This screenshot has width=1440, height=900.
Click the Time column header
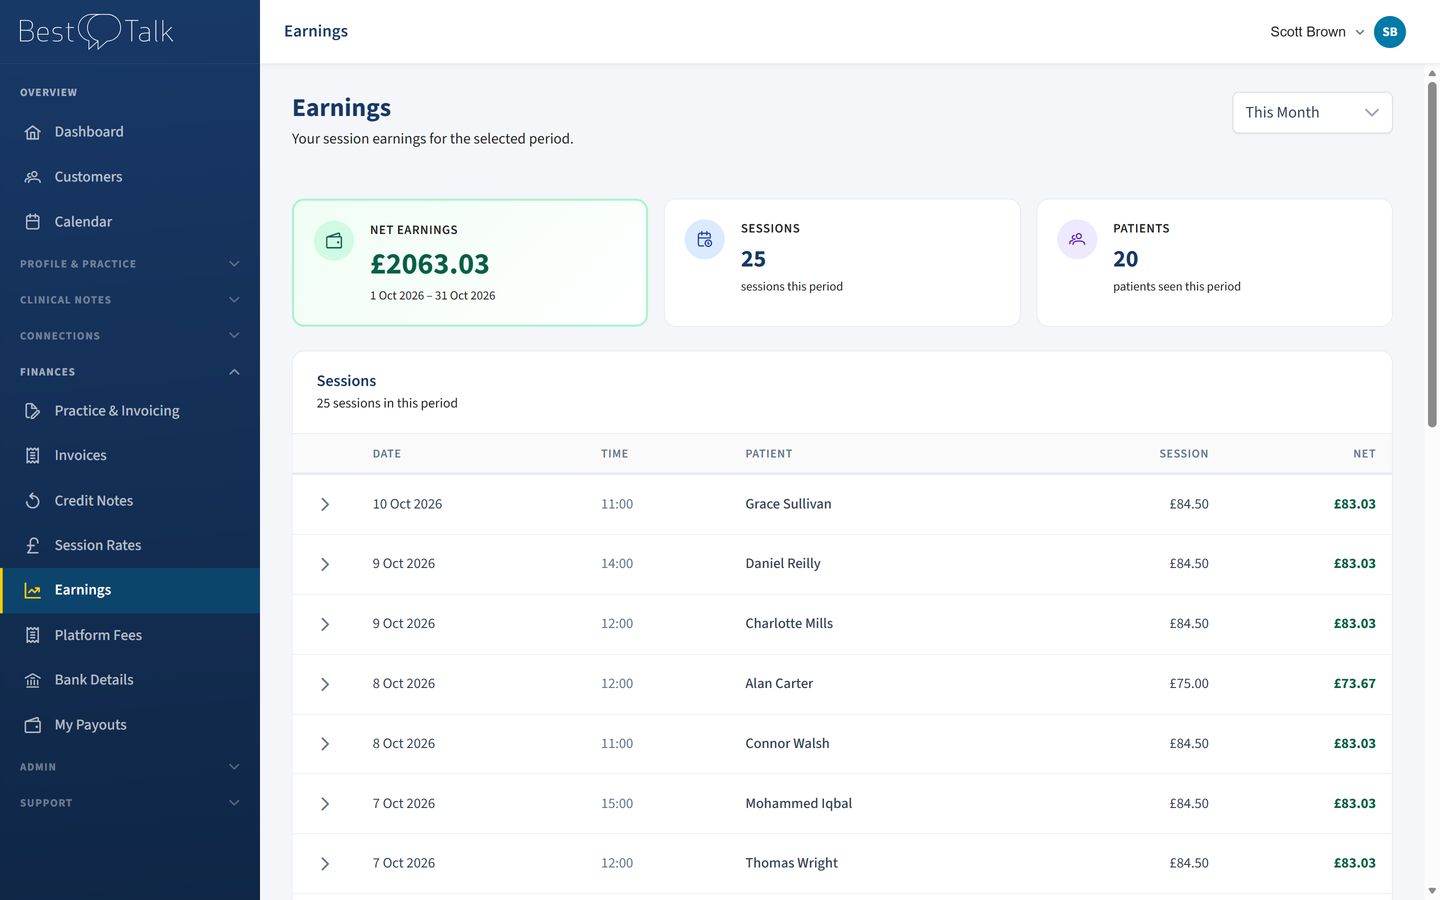coord(615,454)
